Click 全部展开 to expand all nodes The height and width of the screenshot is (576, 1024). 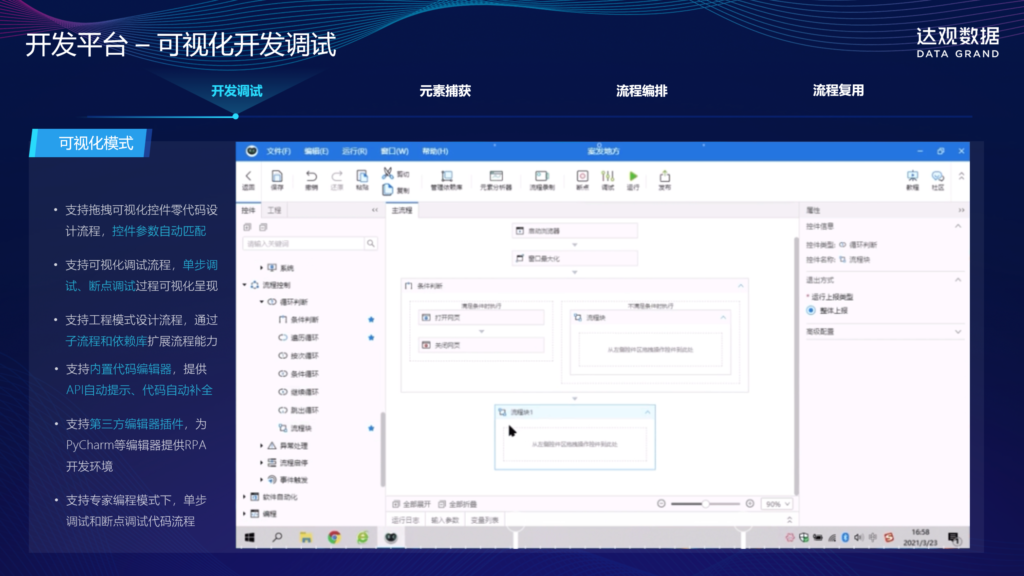[414, 503]
